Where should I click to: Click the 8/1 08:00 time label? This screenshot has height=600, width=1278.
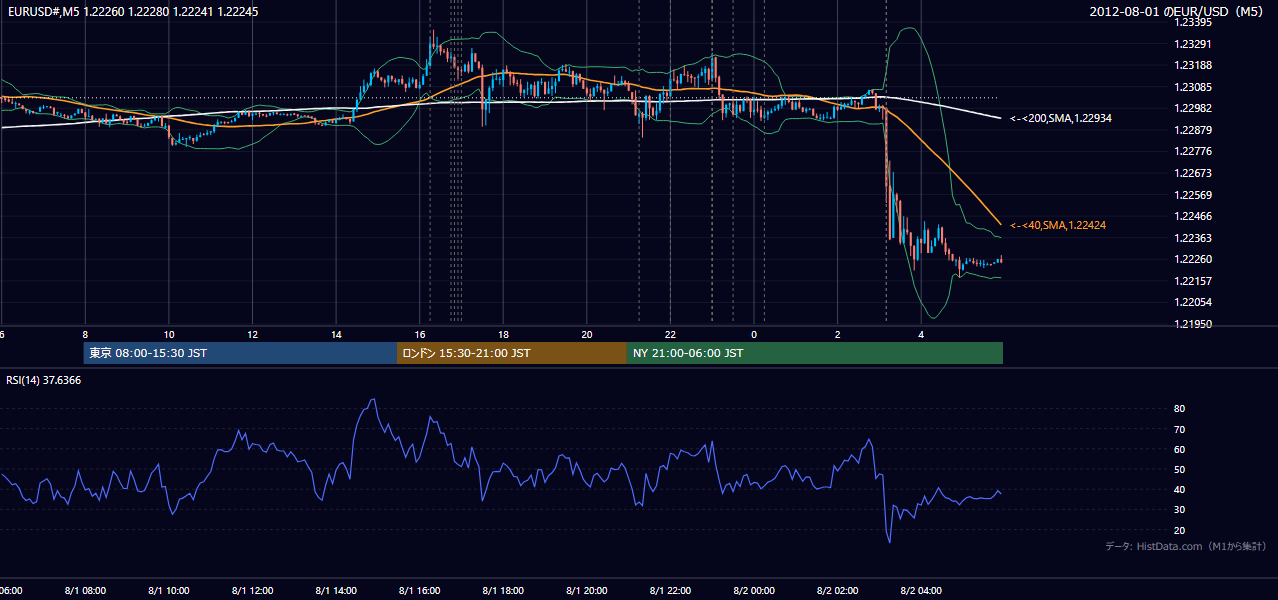pyautogui.click(x=85, y=591)
